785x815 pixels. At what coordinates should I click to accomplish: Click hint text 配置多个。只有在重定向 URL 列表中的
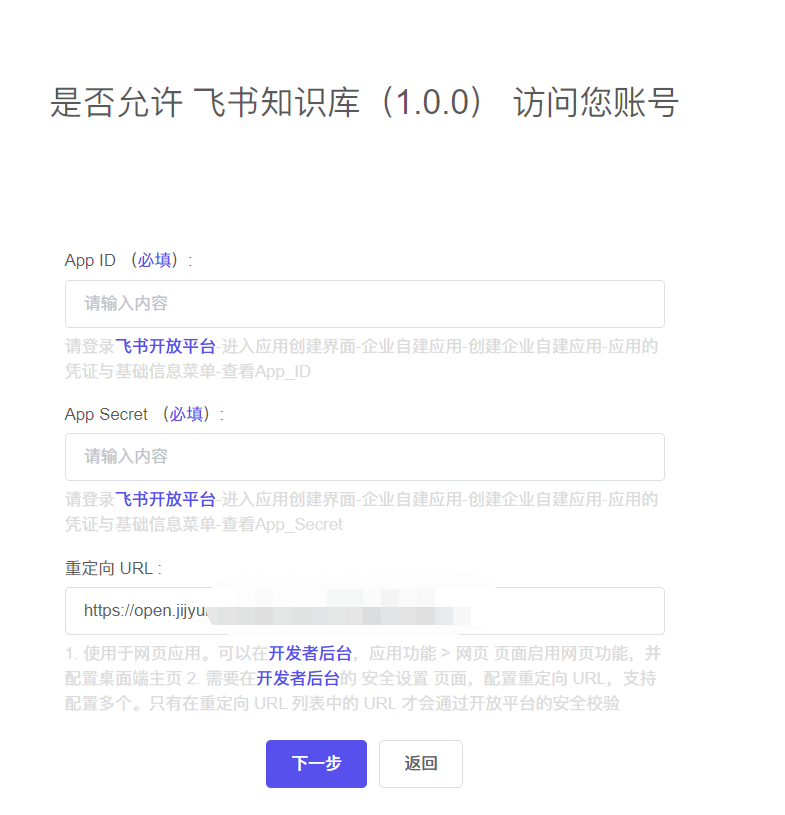[x=212, y=703]
